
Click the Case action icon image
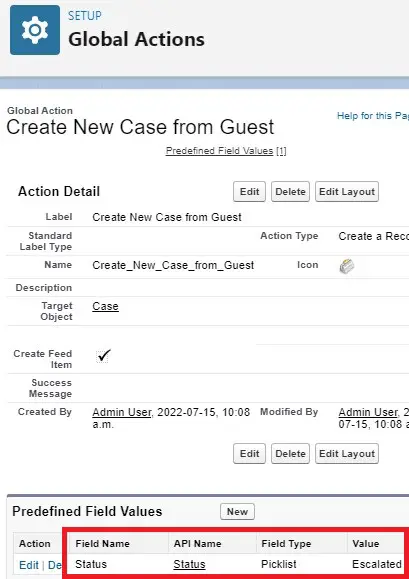(347, 266)
